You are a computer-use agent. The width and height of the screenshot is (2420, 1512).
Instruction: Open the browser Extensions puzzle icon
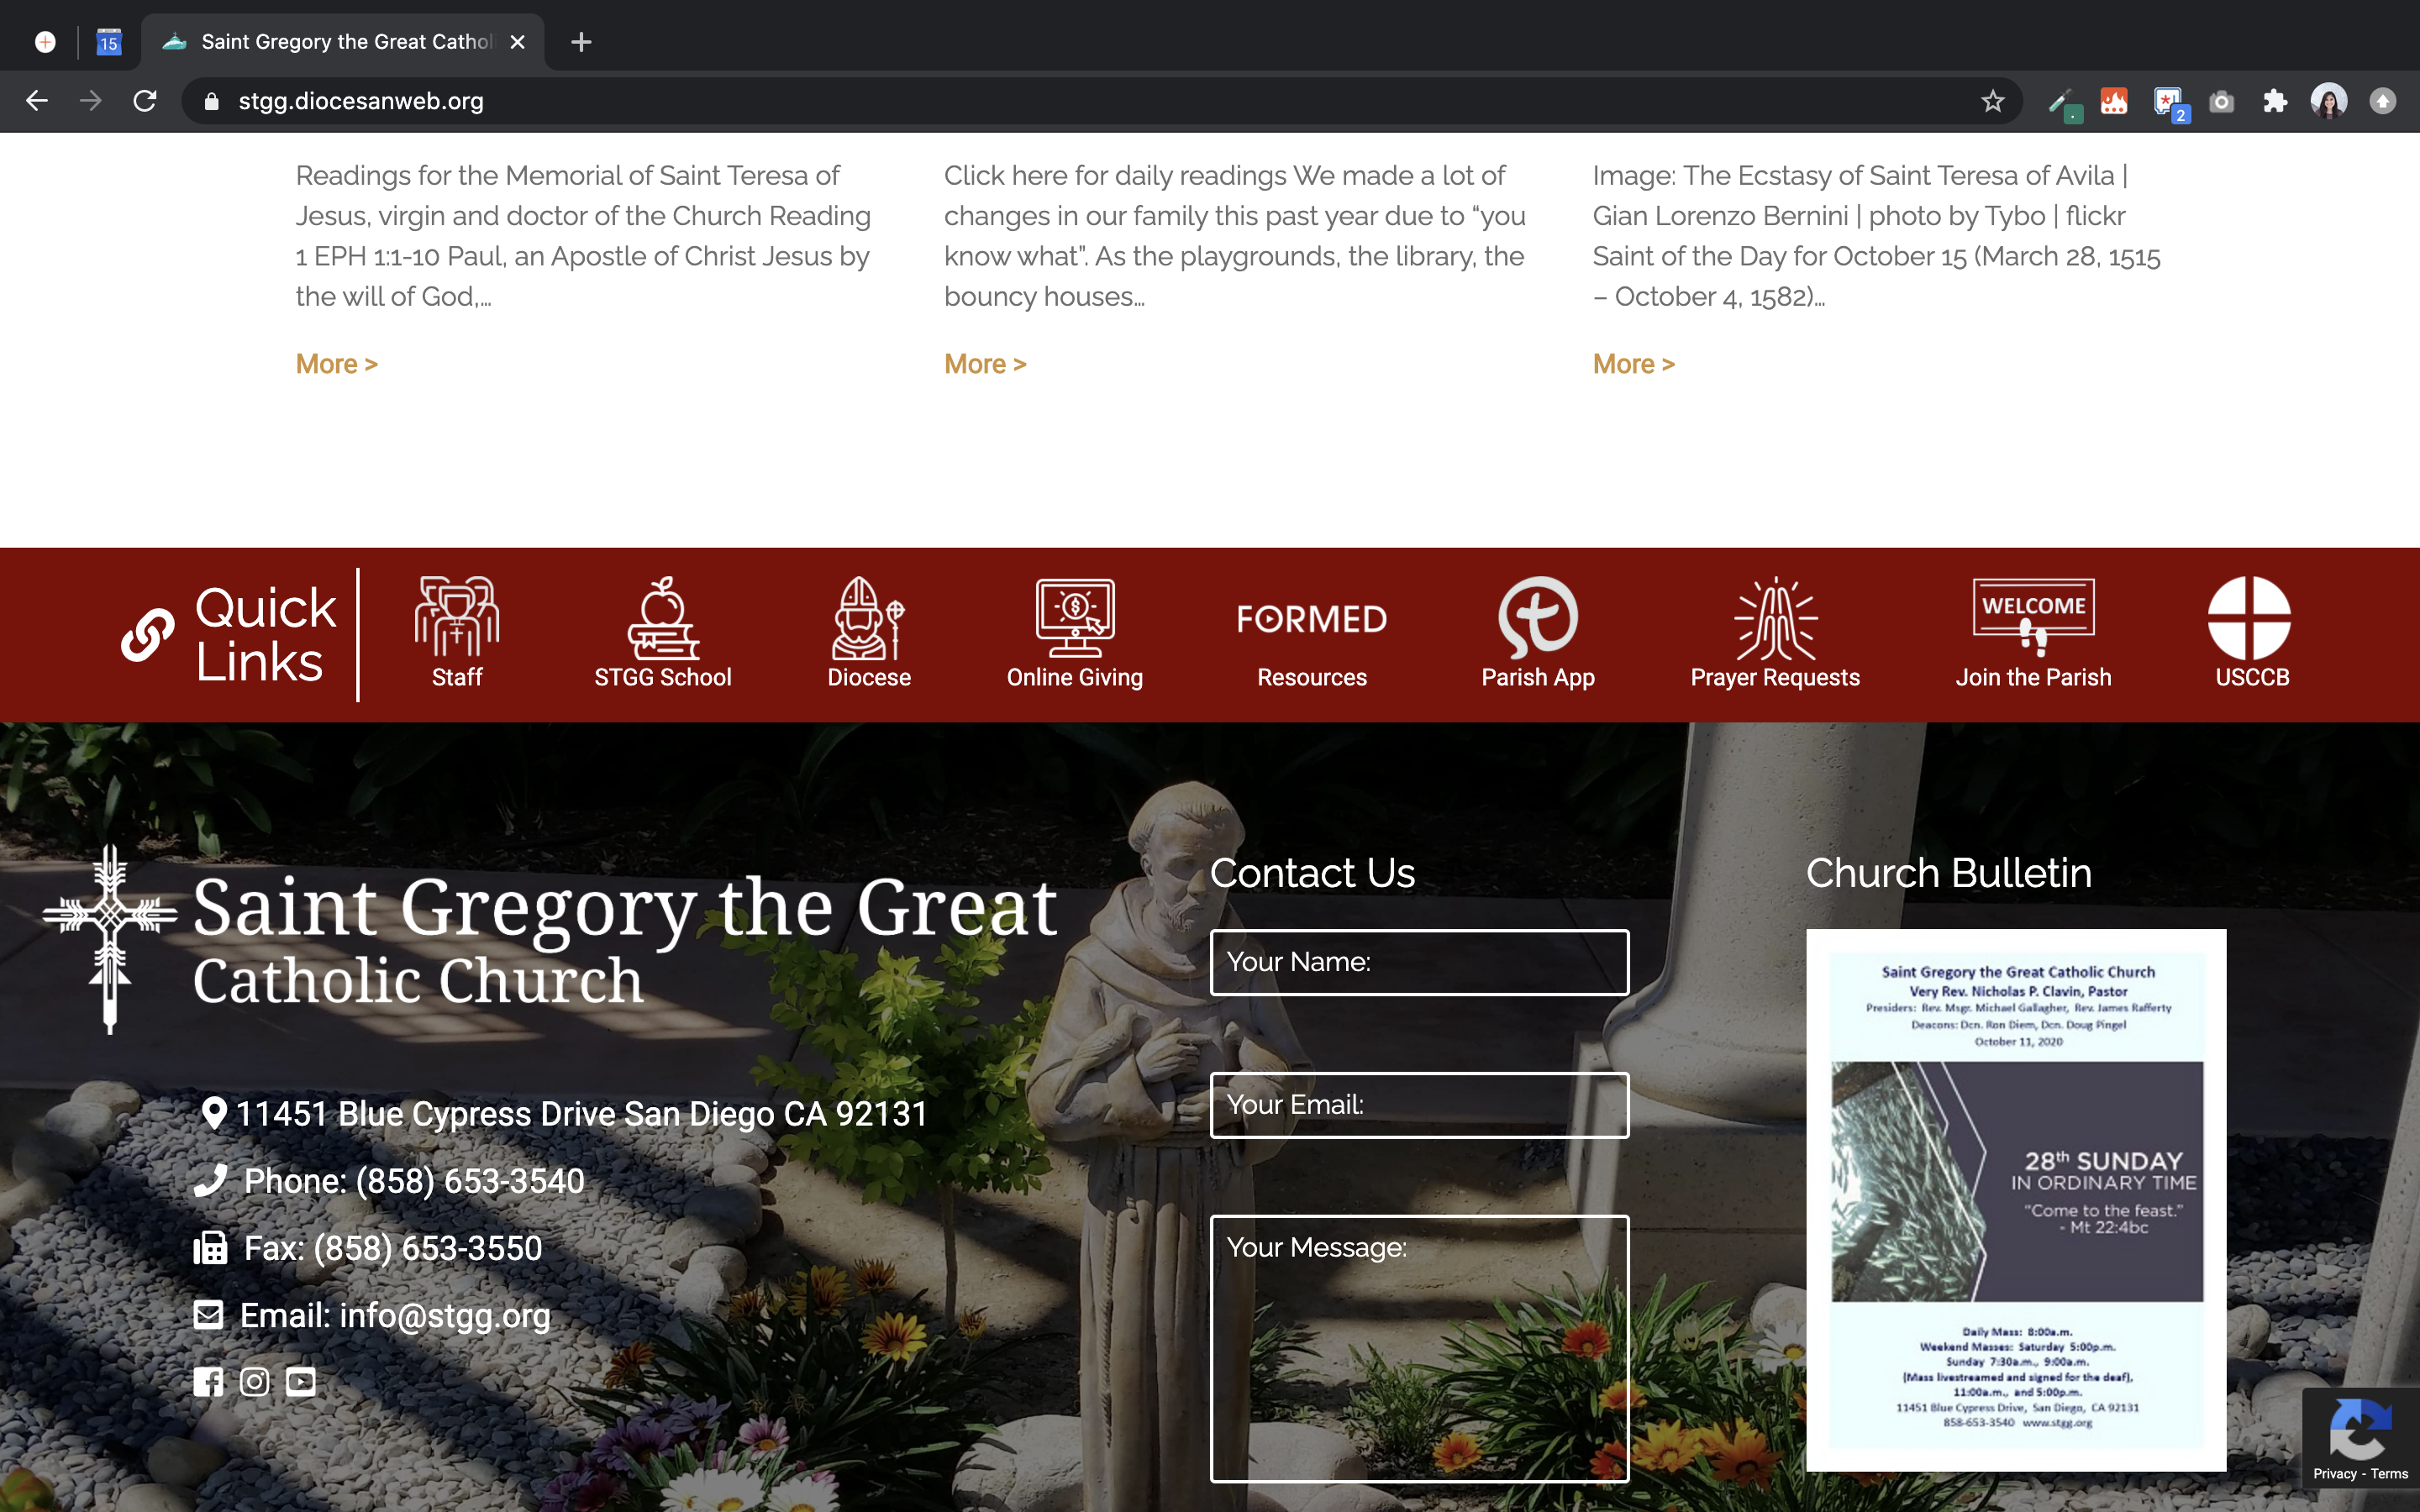click(x=2275, y=101)
